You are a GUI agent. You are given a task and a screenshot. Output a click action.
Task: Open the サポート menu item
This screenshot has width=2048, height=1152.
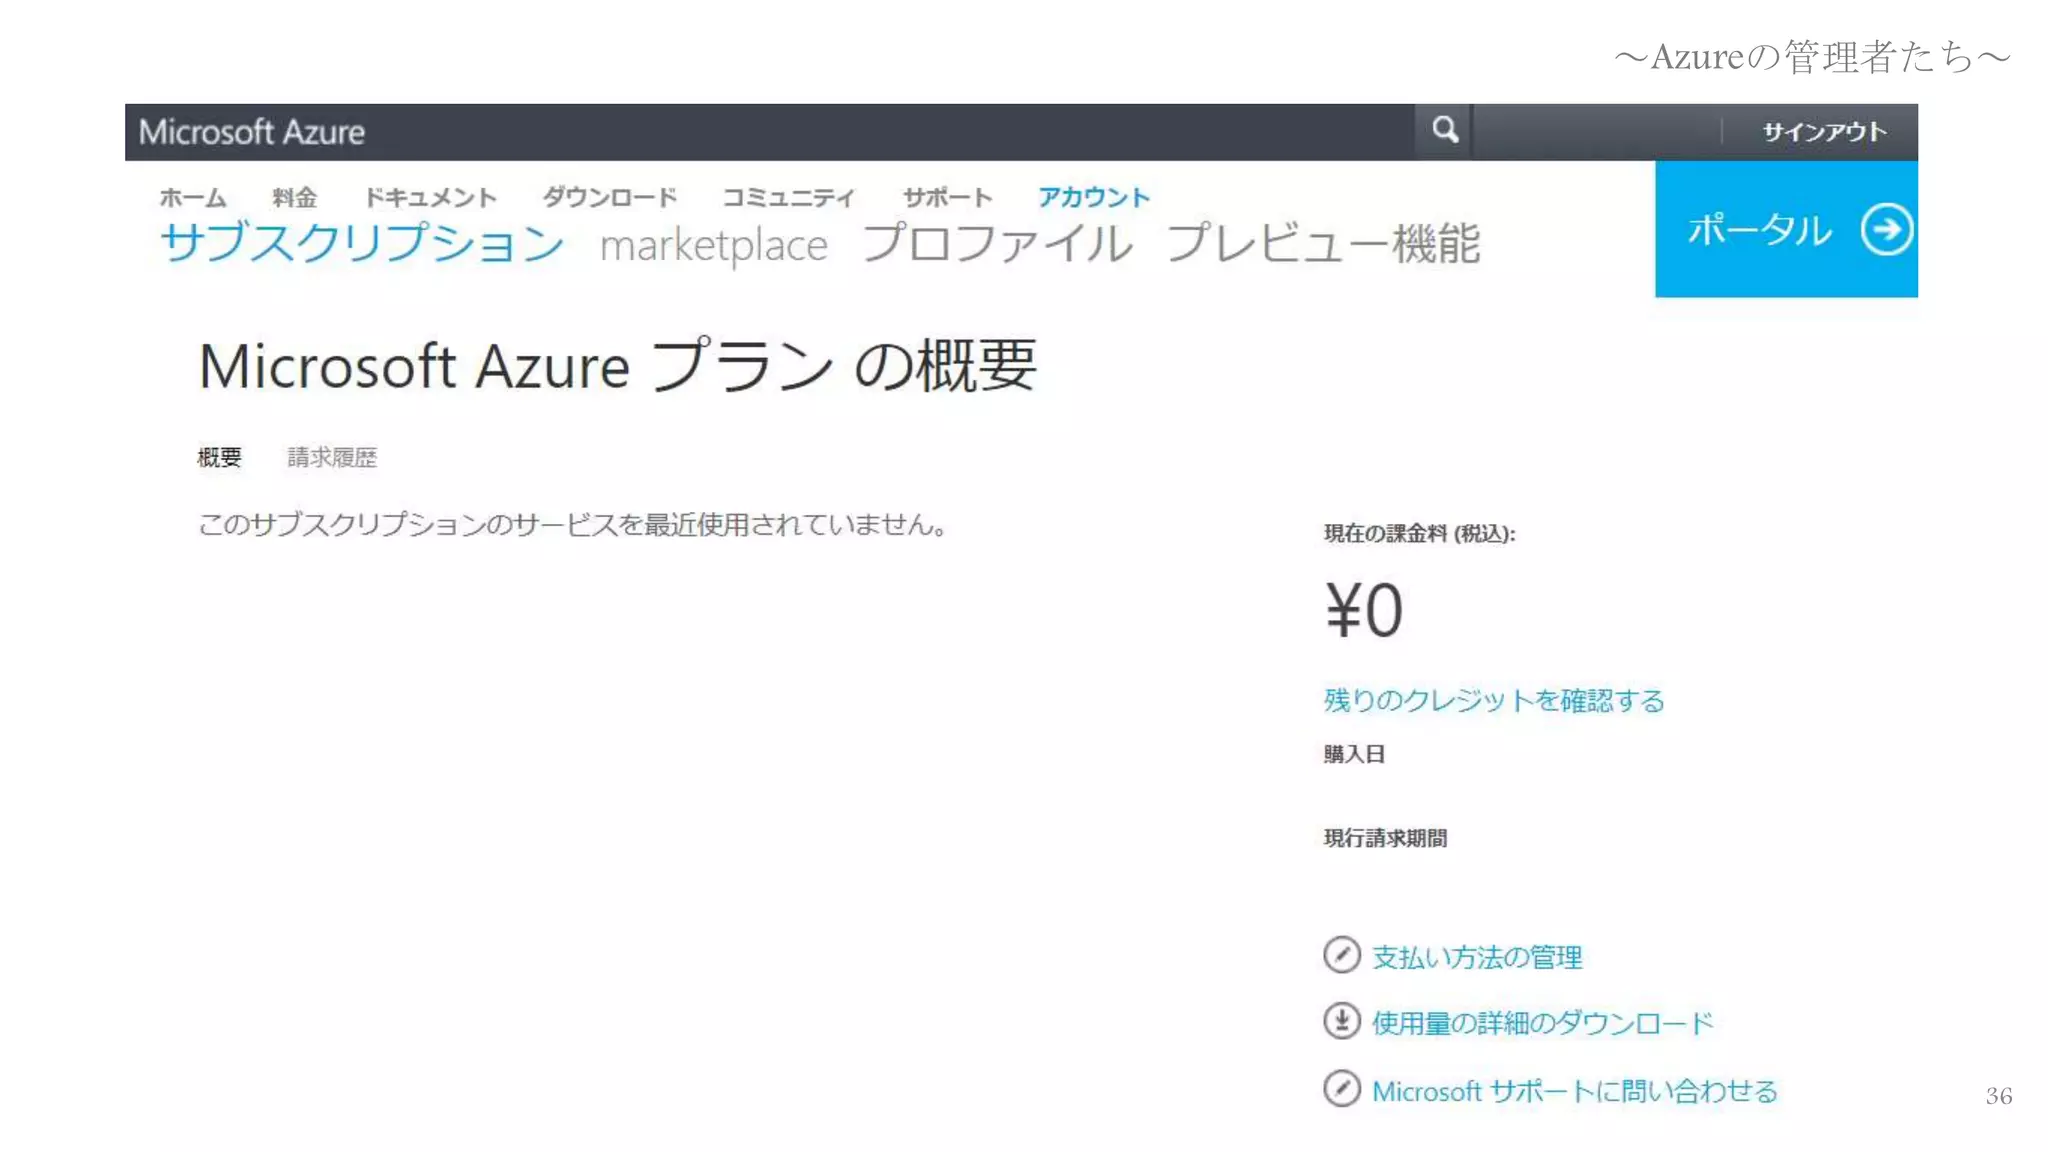tap(947, 197)
